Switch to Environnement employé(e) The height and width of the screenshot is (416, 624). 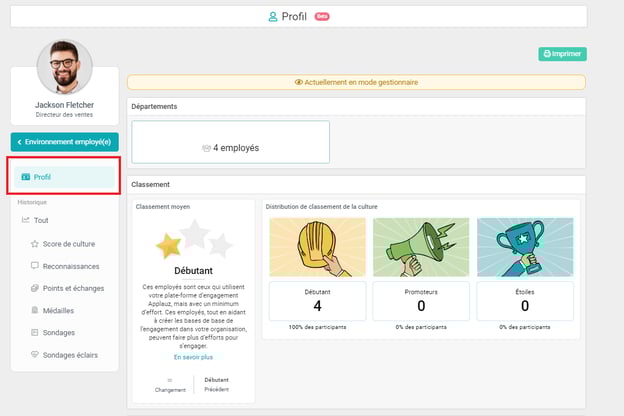pyautogui.click(x=65, y=142)
